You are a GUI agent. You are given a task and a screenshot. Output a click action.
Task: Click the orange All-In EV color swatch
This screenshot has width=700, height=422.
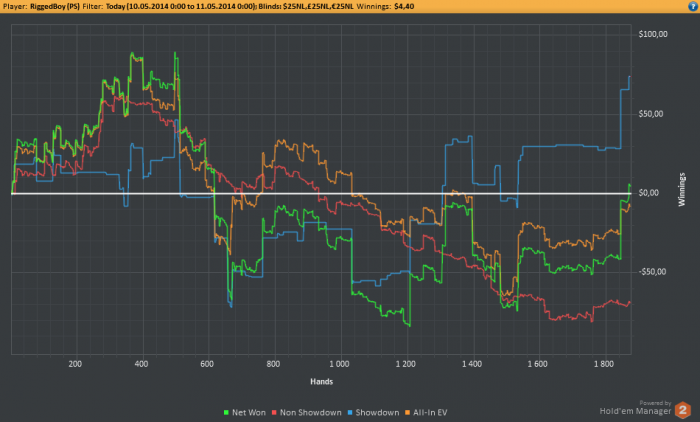[x=408, y=413]
